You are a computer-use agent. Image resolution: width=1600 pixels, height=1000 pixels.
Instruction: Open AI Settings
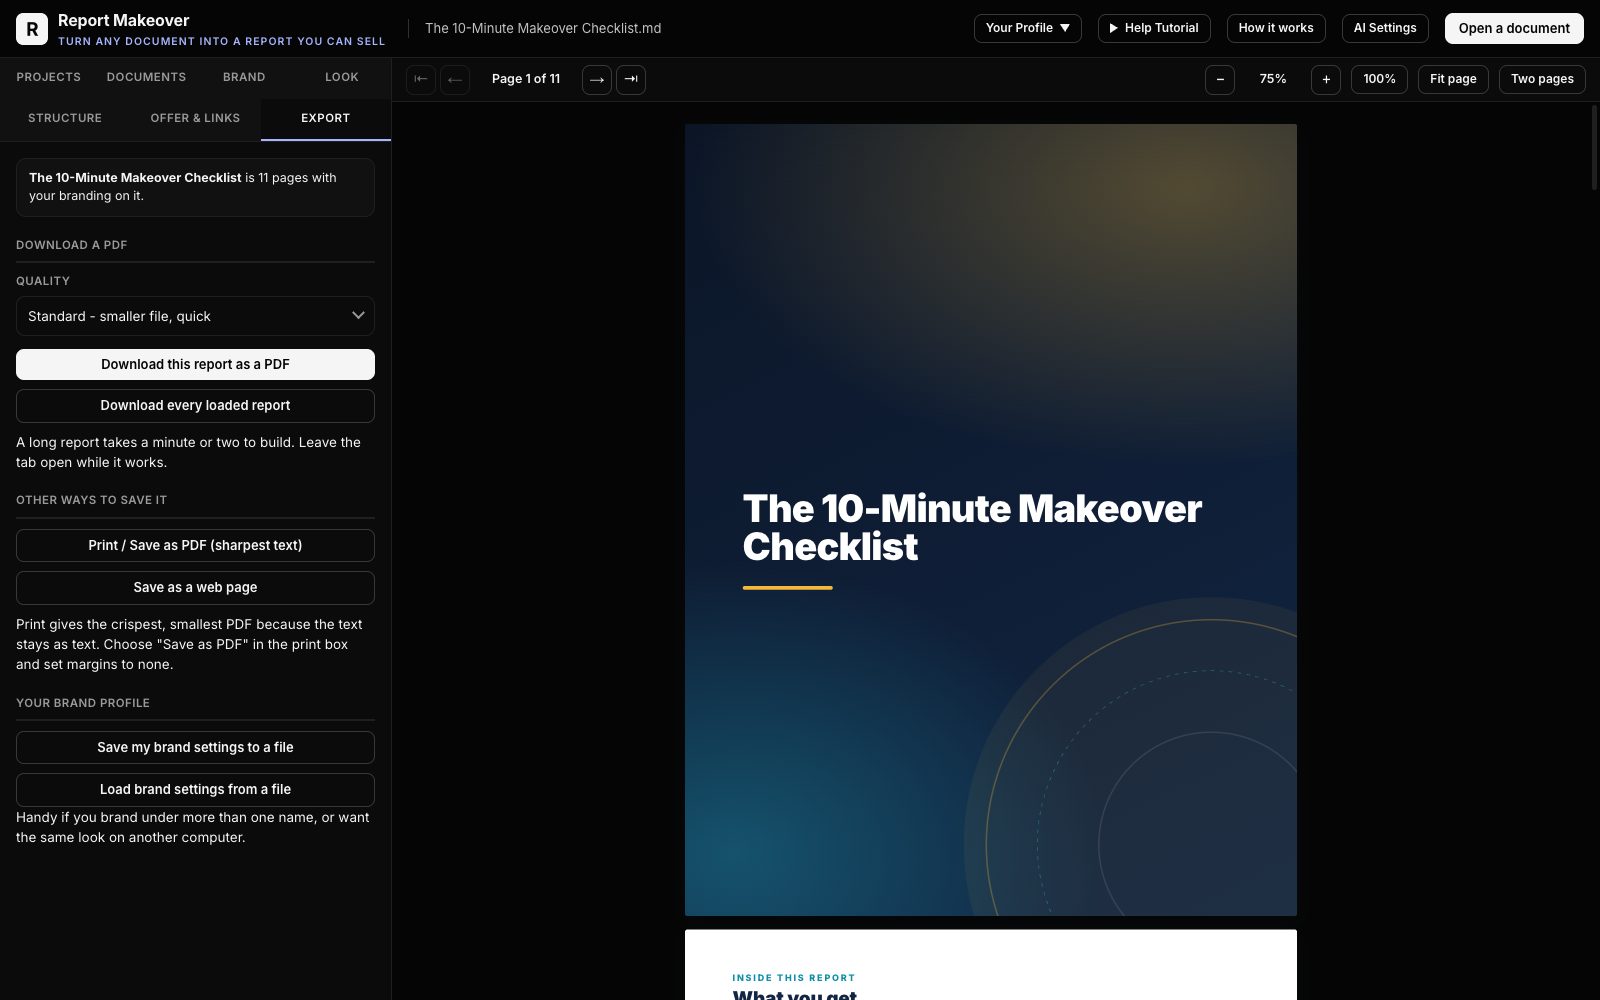point(1385,28)
